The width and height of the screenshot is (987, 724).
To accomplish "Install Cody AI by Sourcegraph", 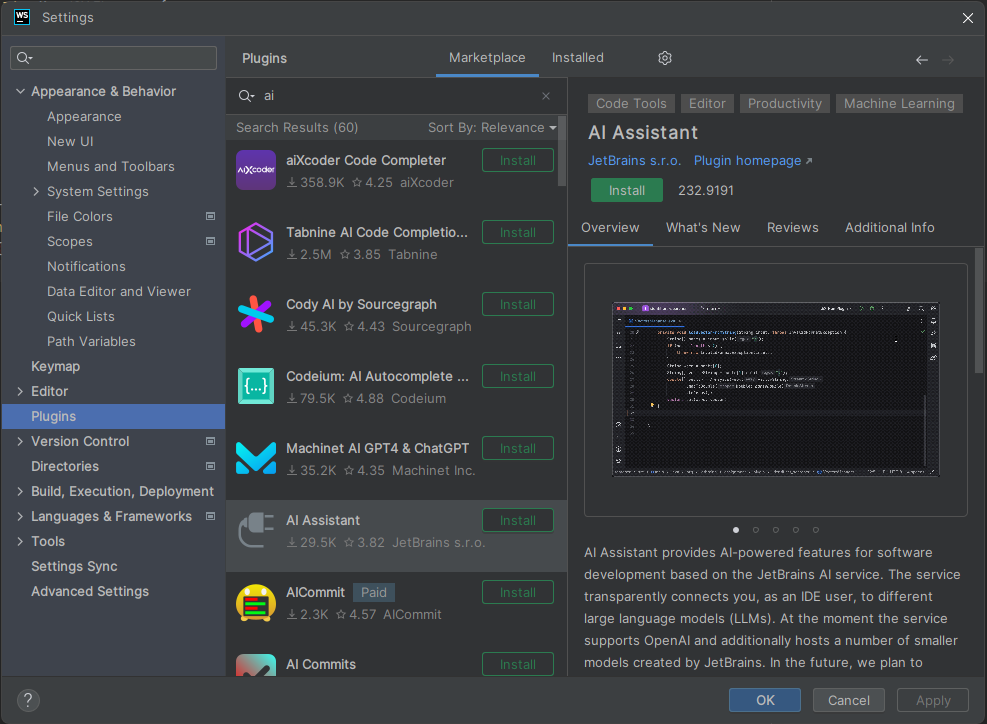I will coord(517,304).
